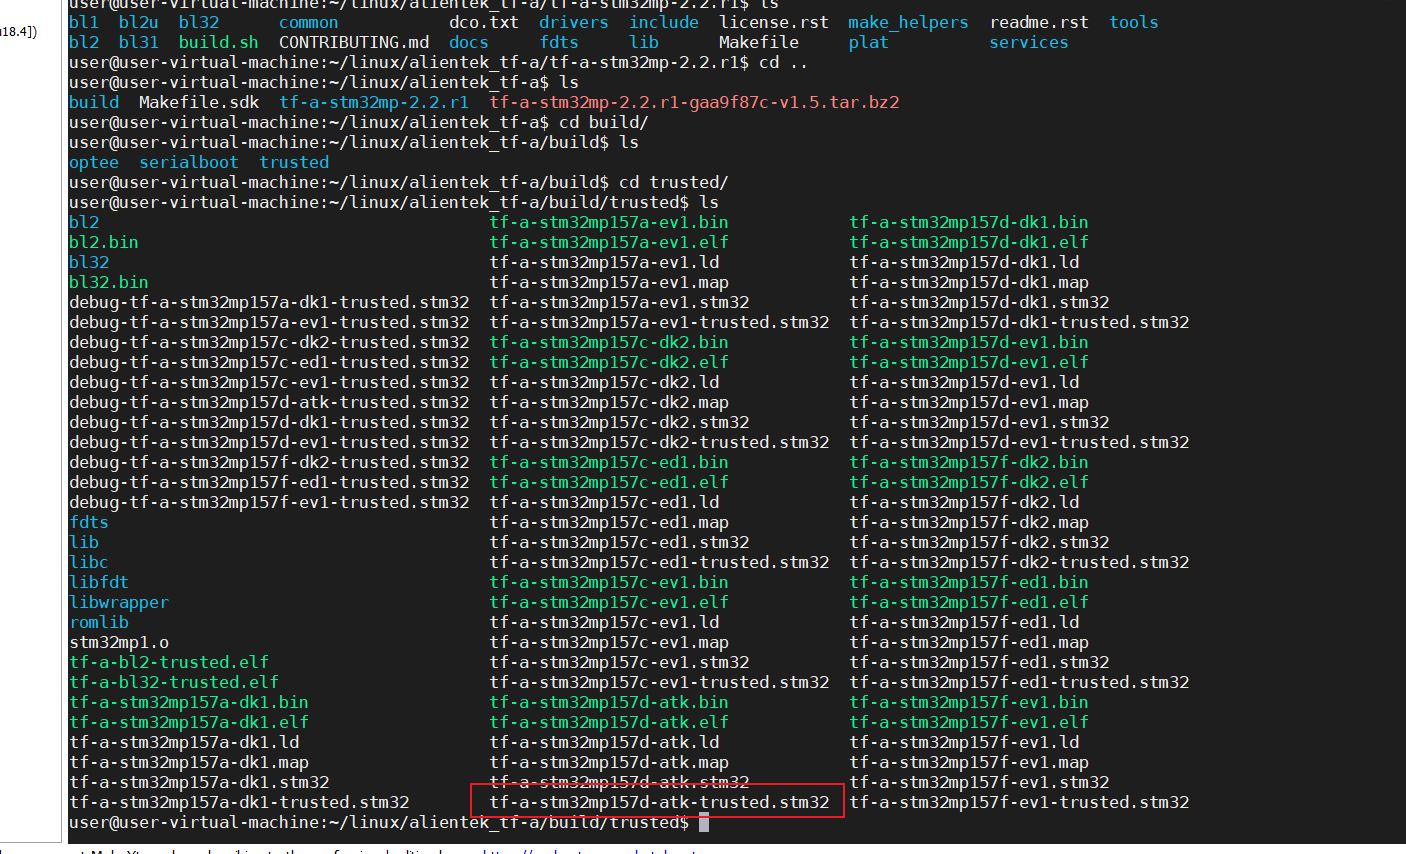Click debug-tf-a-stm32mp157f-ev1-trusted.stm32 file name
This screenshot has height=854, width=1406.
[269, 502]
